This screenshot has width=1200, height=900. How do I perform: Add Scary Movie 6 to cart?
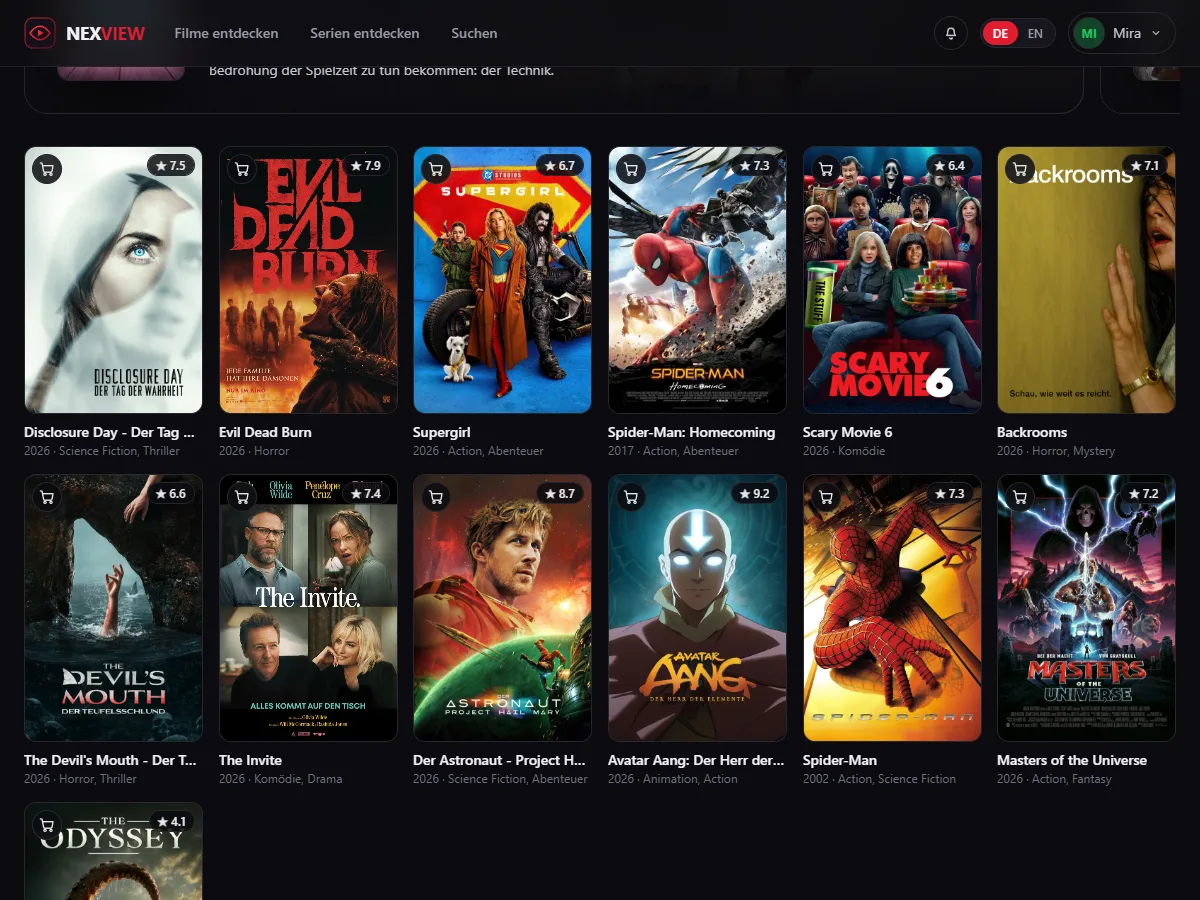coord(826,169)
